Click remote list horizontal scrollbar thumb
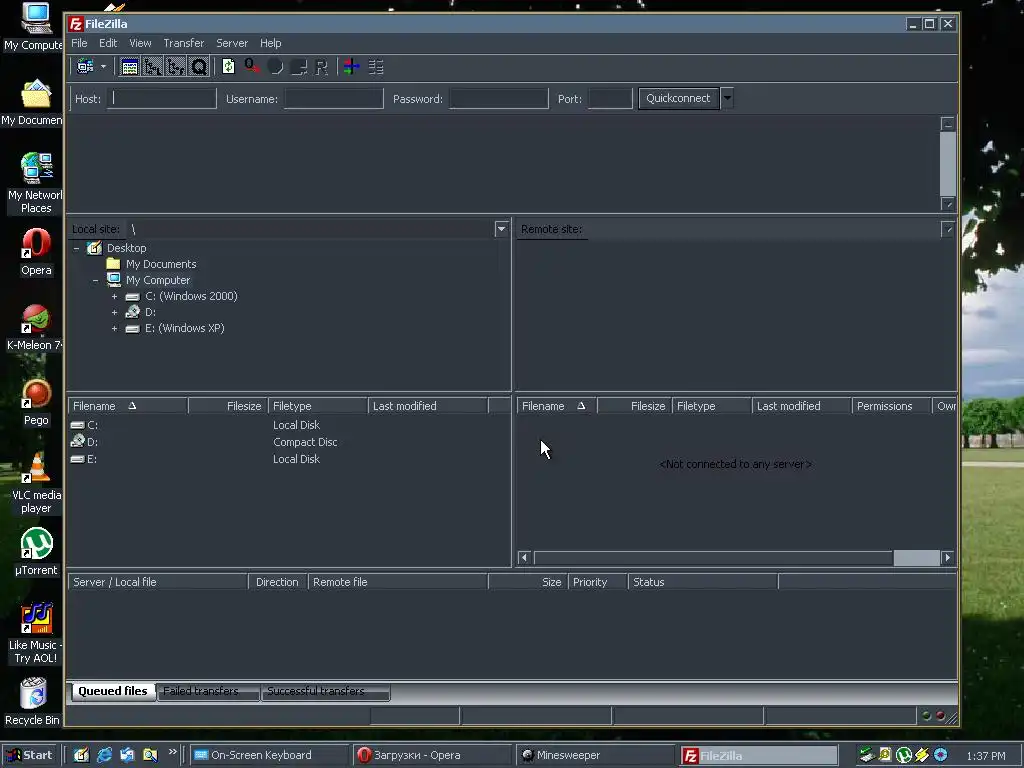1024x768 pixels. click(916, 558)
